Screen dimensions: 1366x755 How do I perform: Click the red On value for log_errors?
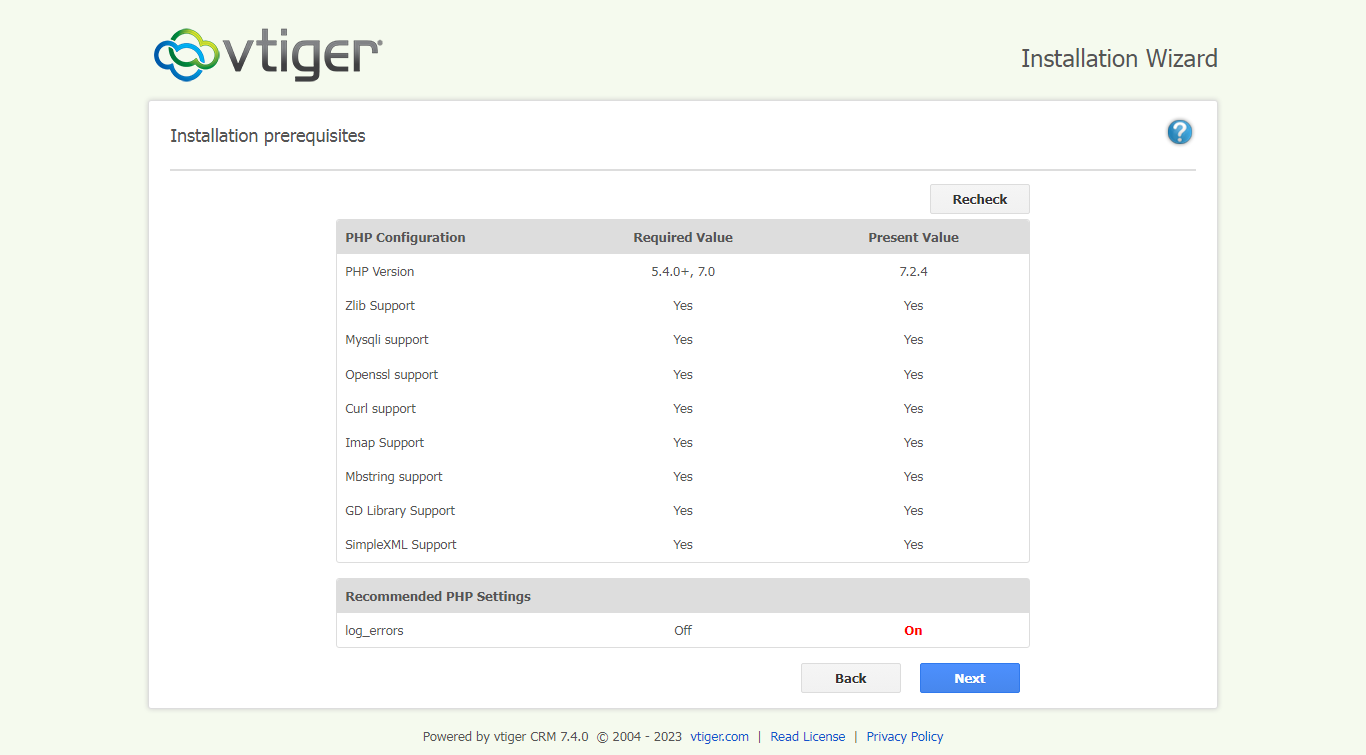click(913, 630)
